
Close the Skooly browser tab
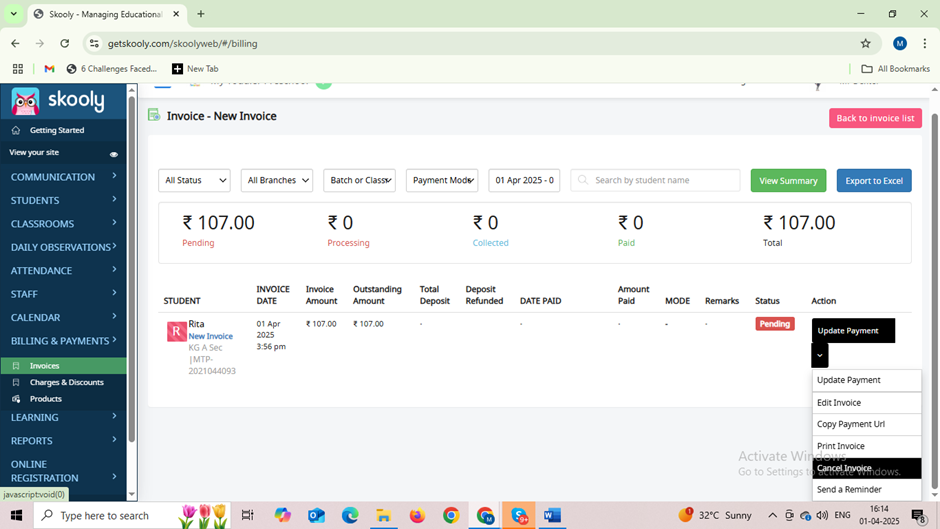[176, 14]
